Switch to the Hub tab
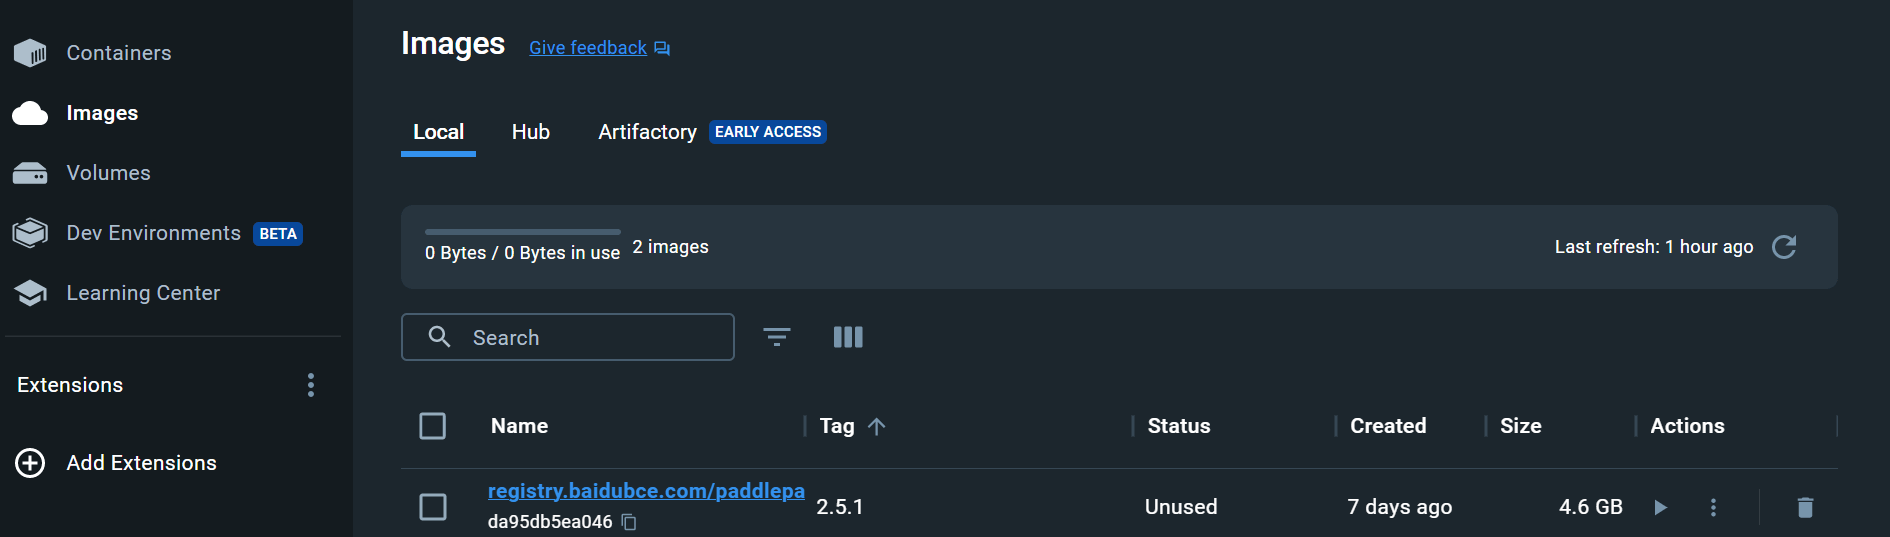 (x=531, y=132)
